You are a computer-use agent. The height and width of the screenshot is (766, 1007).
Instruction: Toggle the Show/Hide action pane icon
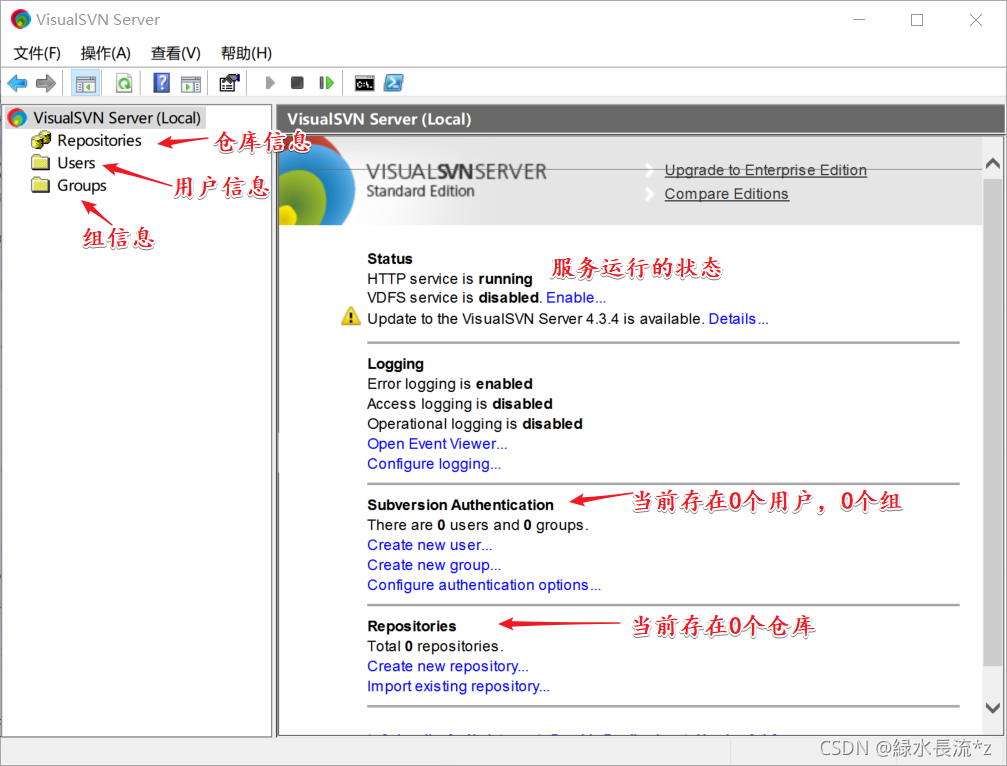[191, 83]
